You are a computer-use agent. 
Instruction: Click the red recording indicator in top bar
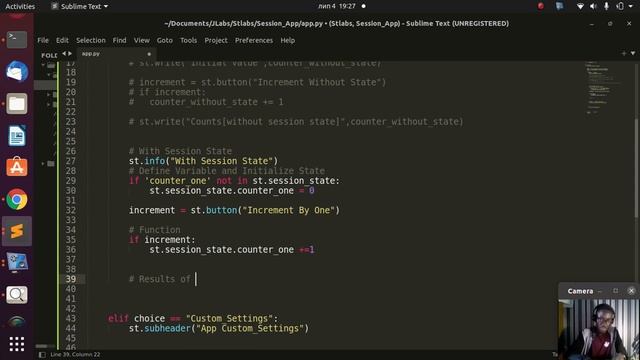pyautogui.click(x=541, y=6)
